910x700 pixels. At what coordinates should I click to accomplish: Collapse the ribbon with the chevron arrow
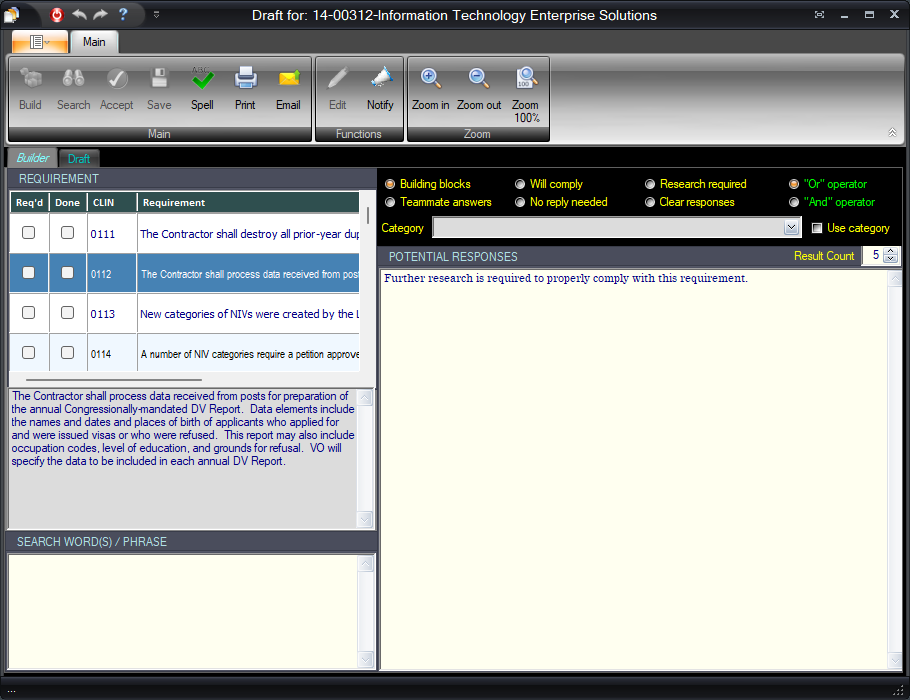tap(892, 133)
